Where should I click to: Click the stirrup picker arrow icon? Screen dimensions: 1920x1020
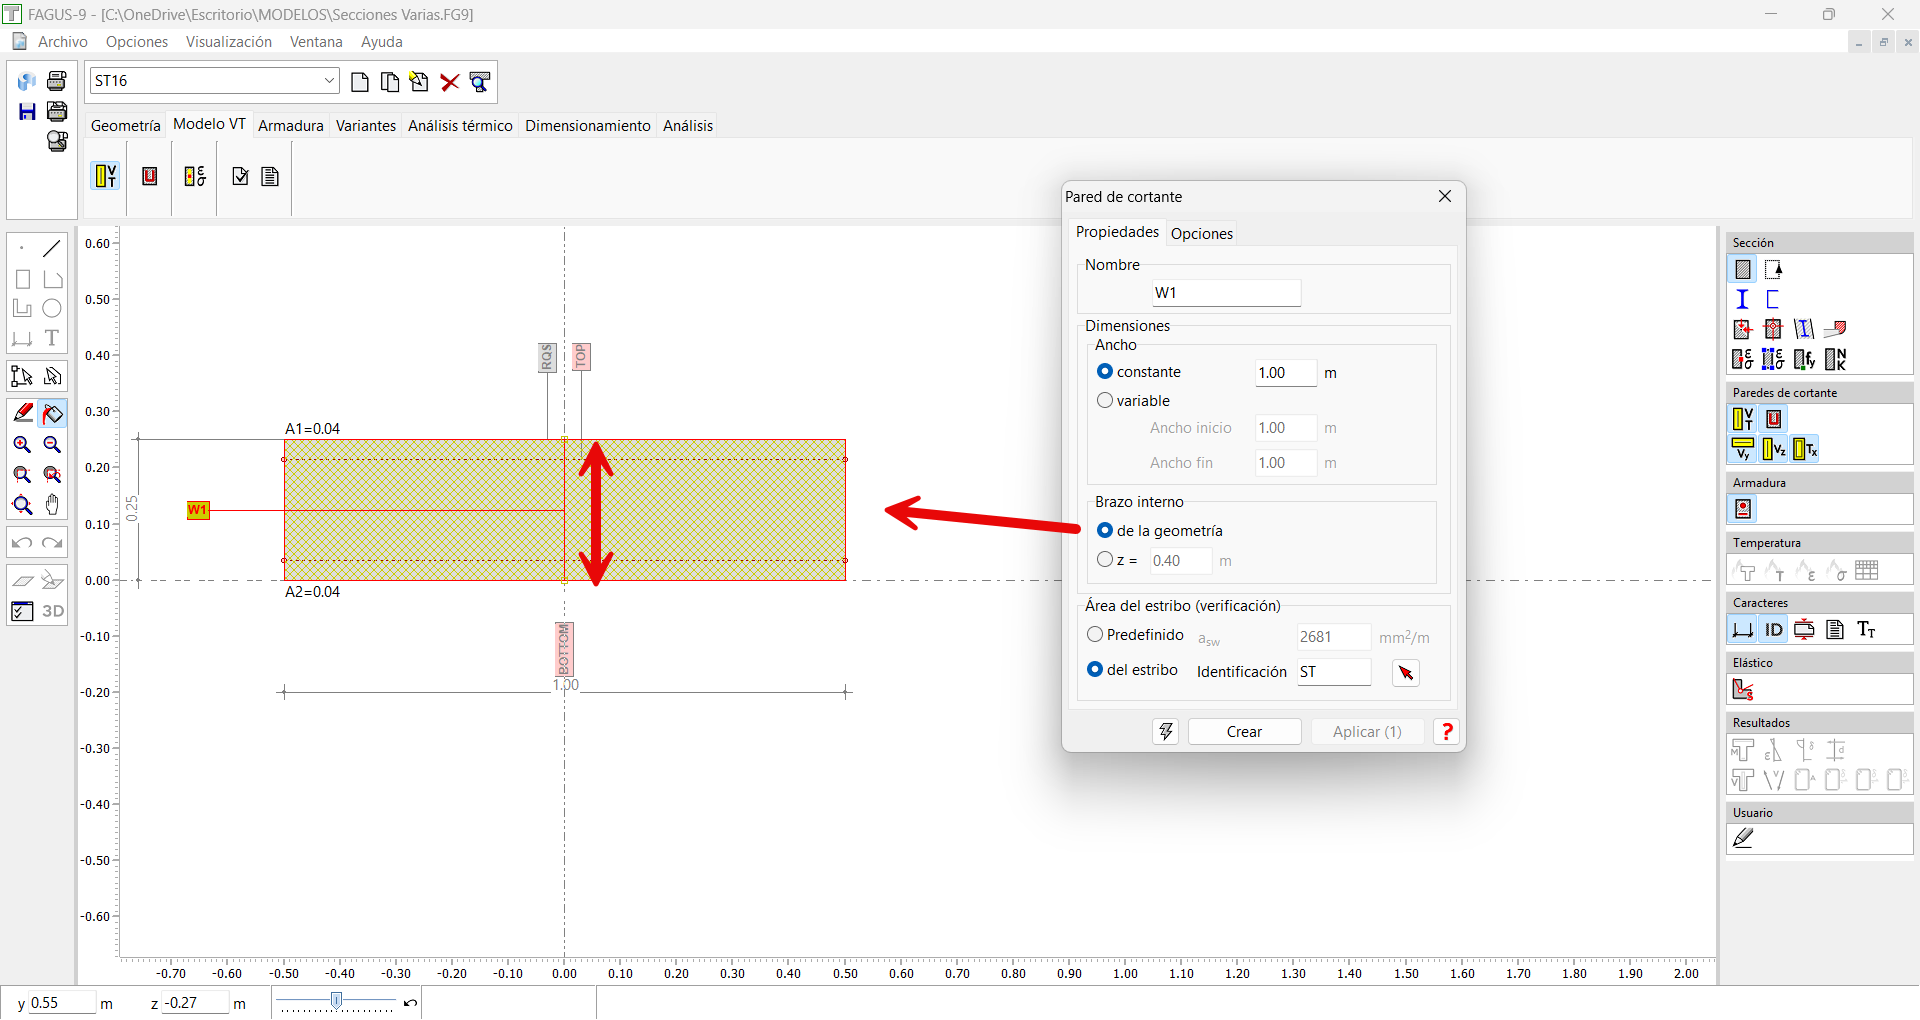(x=1406, y=673)
